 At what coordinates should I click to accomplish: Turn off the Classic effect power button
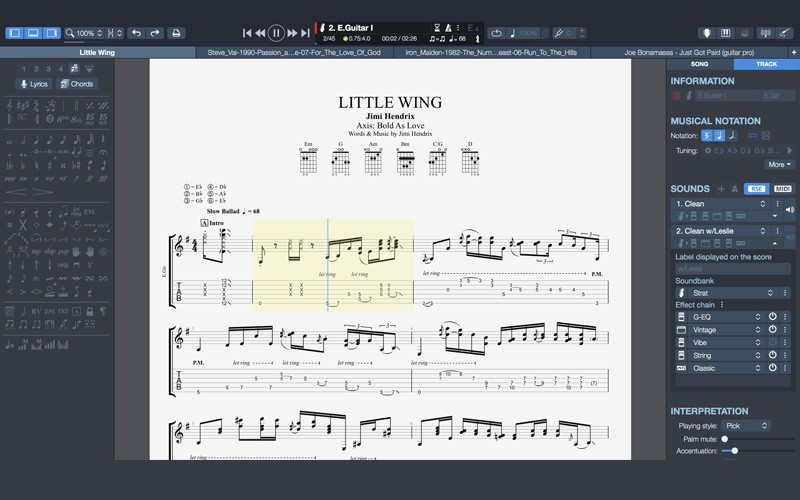coord(772,368)
